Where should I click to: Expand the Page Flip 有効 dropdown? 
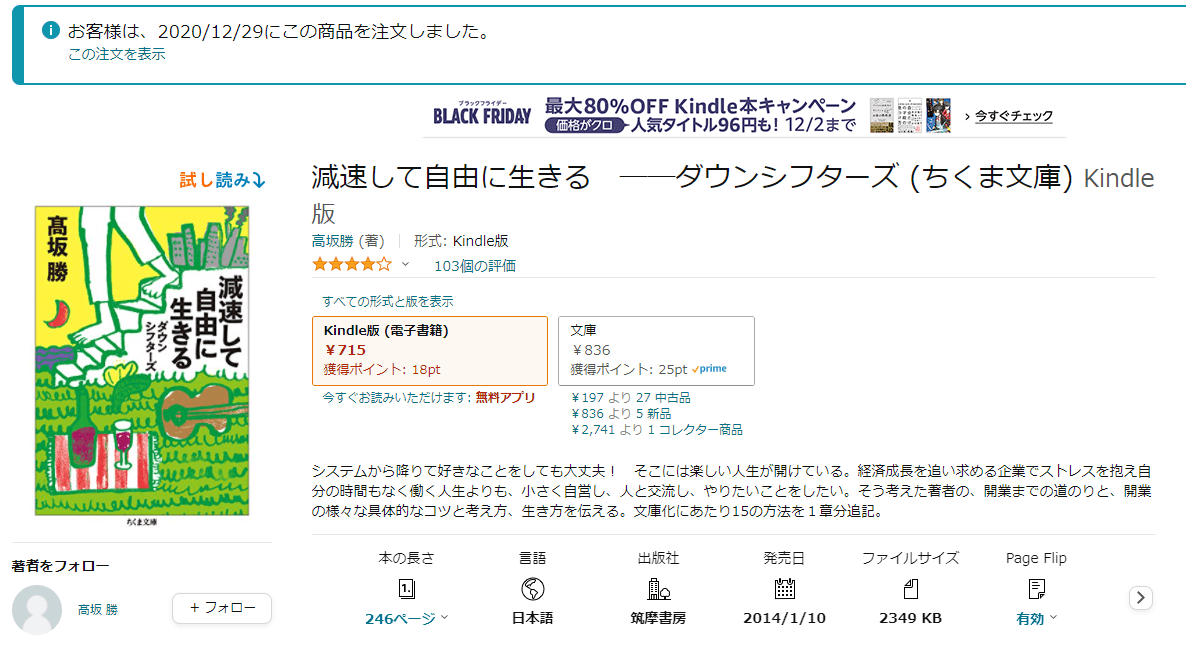(1036, 619)
